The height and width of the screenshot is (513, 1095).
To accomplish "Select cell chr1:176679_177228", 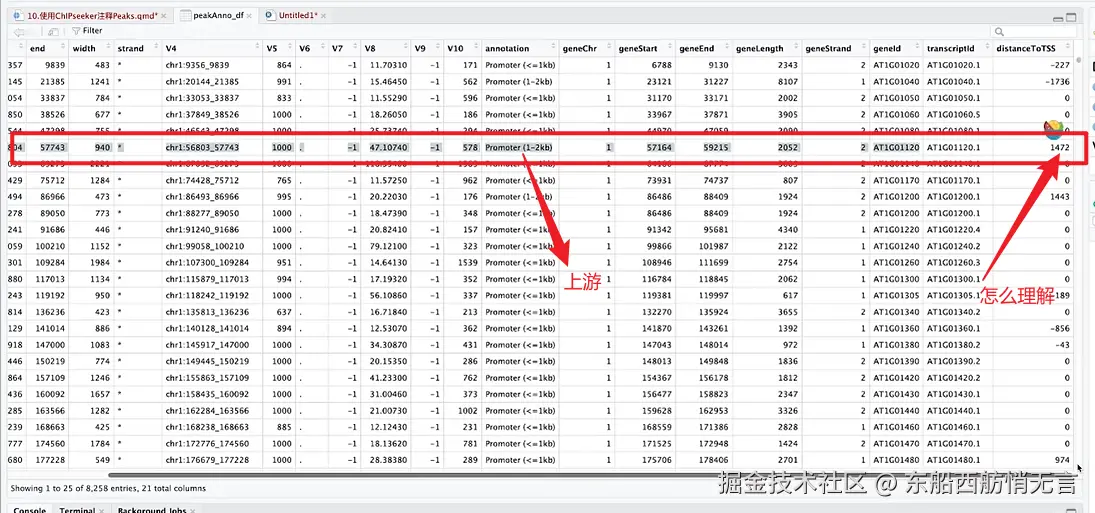I will tap(205, 460).
